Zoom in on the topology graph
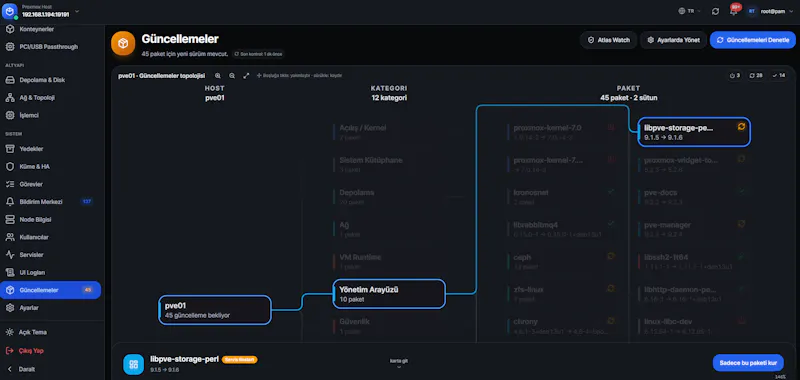 click(218, 75)
